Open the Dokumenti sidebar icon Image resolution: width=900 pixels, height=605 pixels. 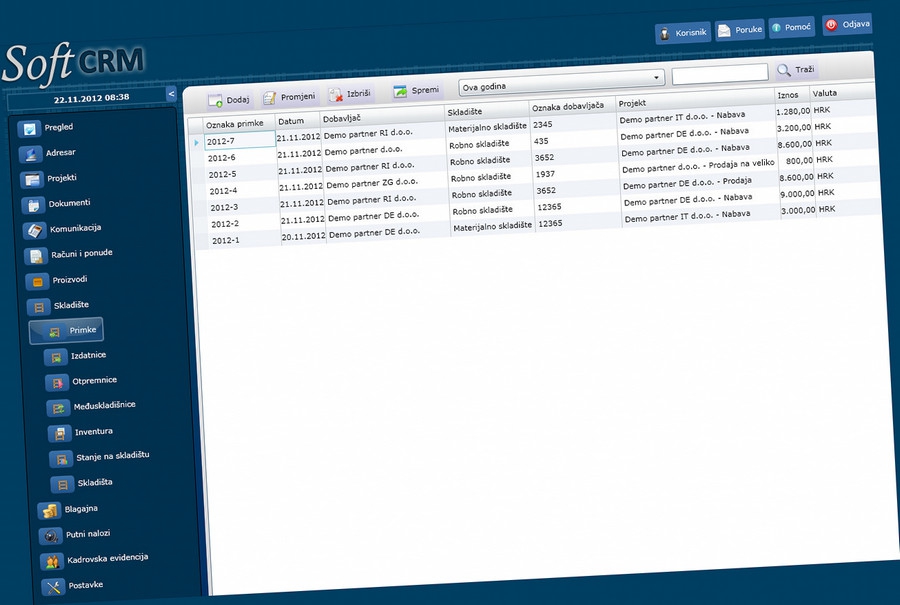pos(33,205)
